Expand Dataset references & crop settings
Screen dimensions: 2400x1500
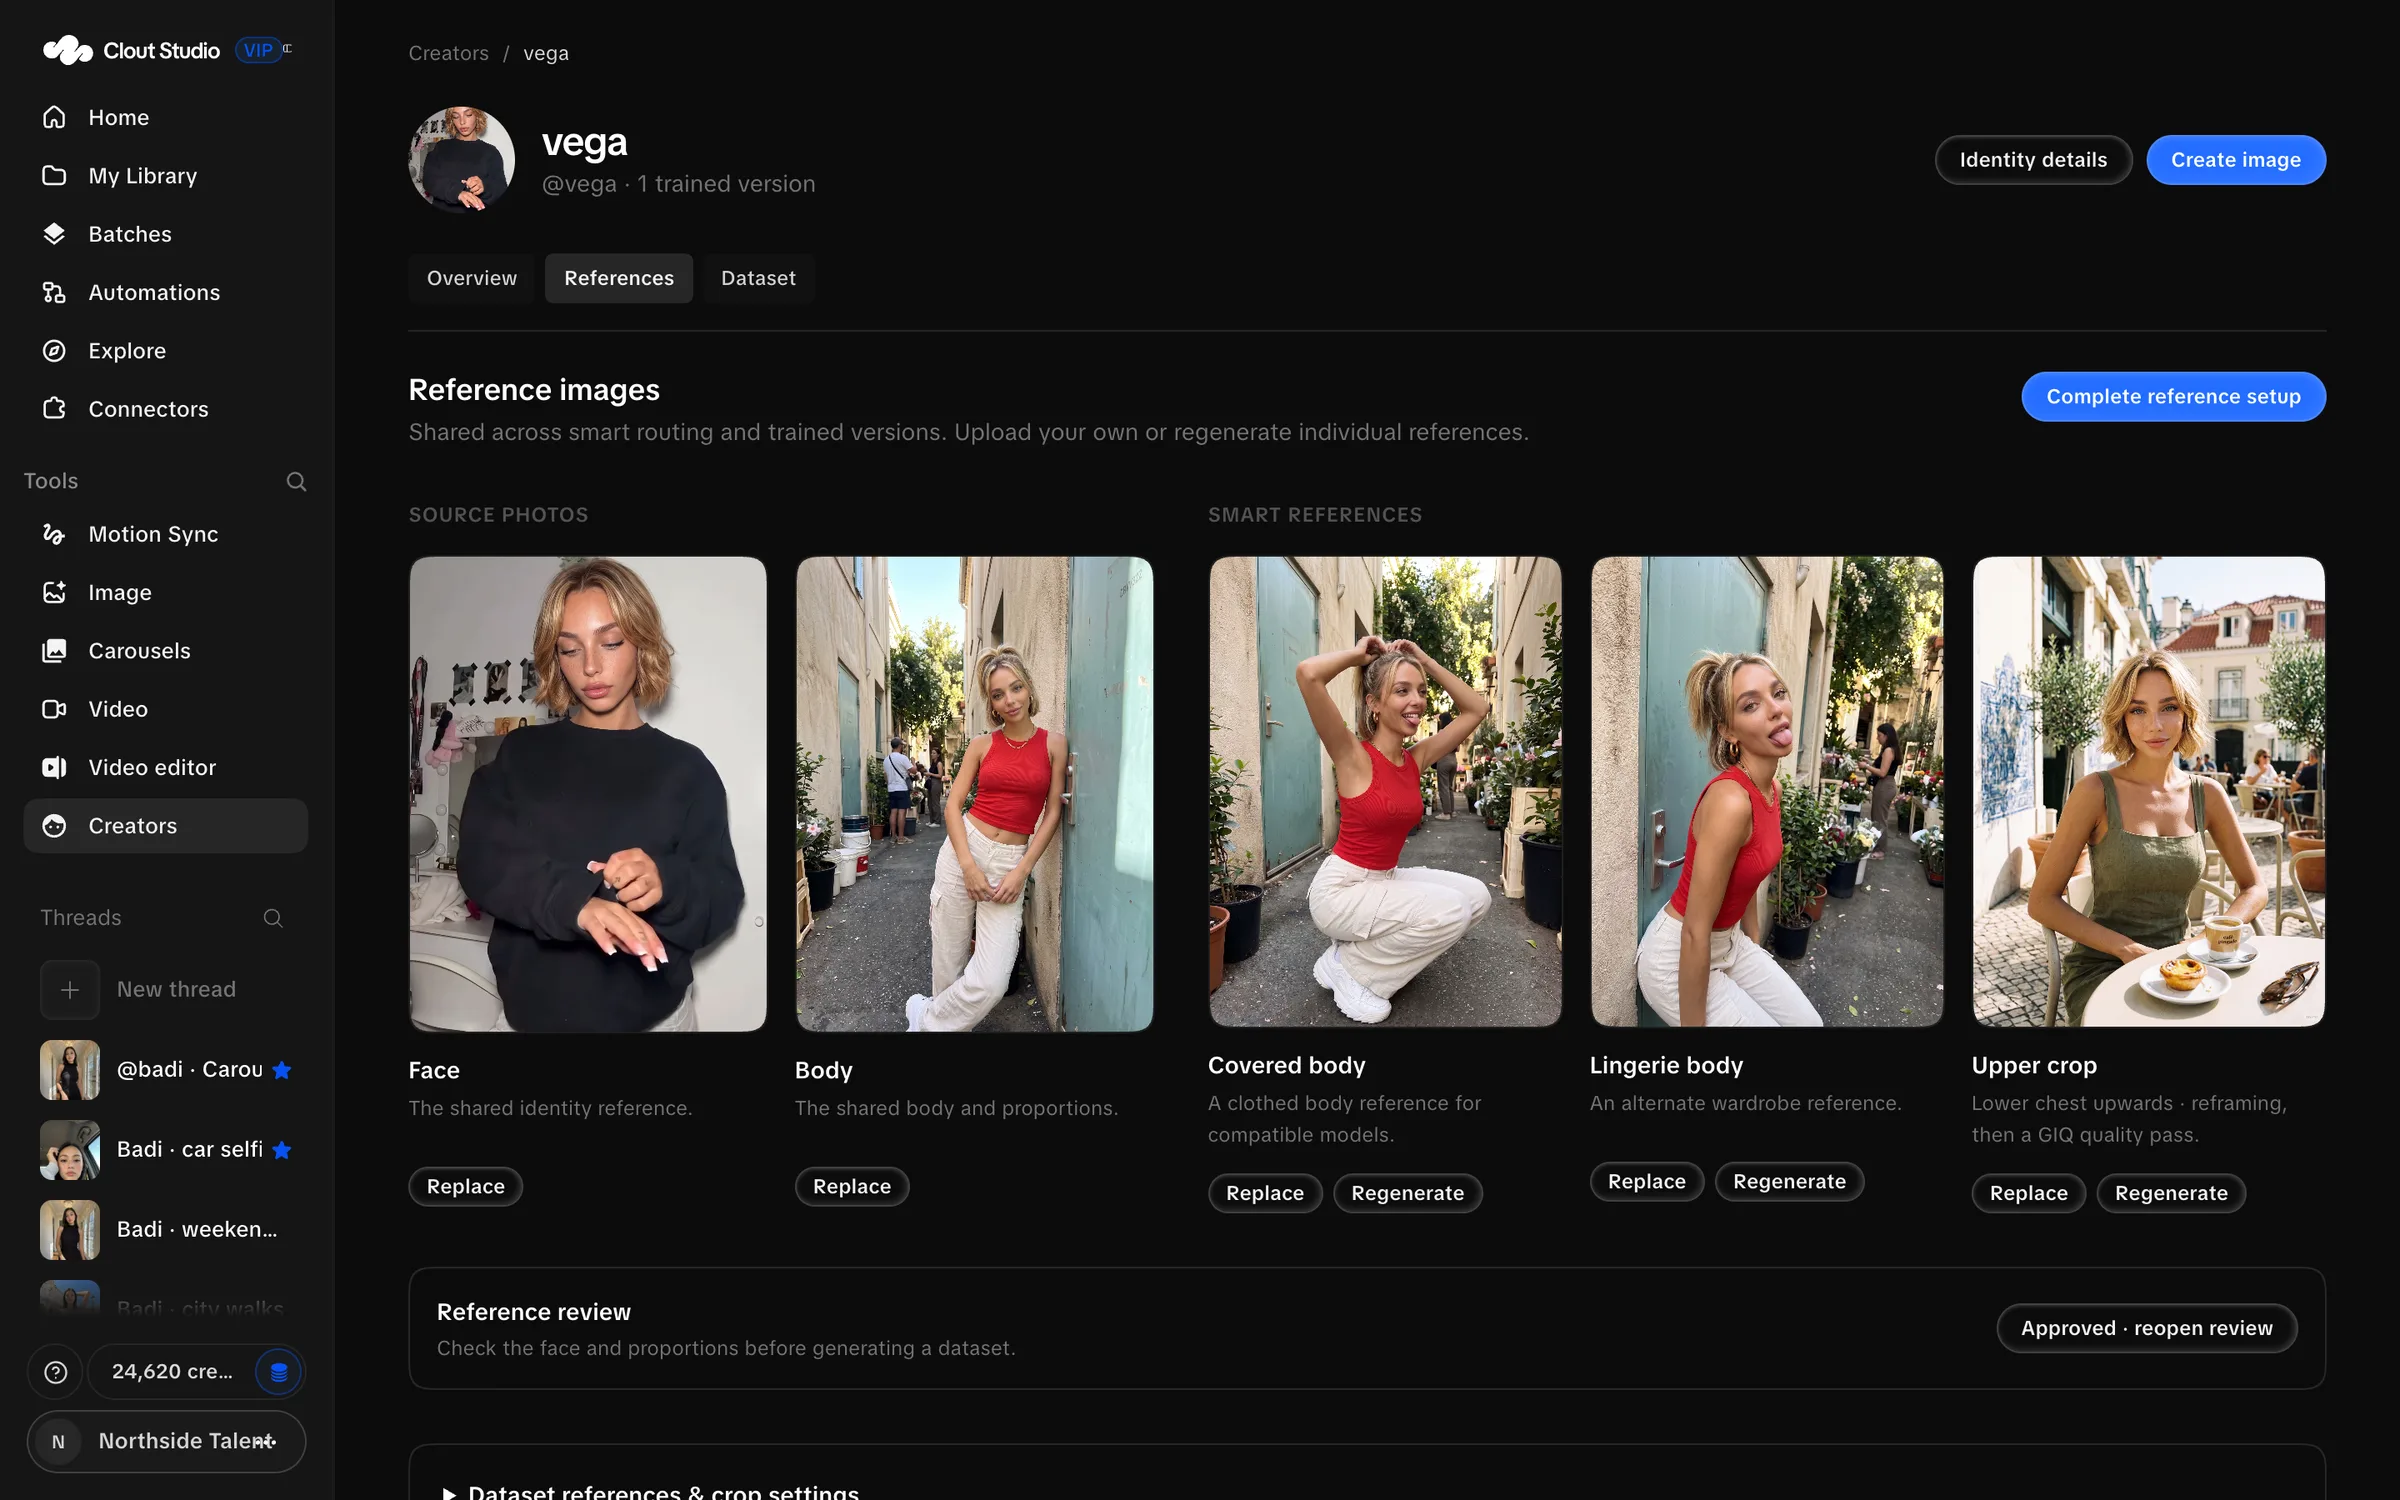[x=650, y=1491]
